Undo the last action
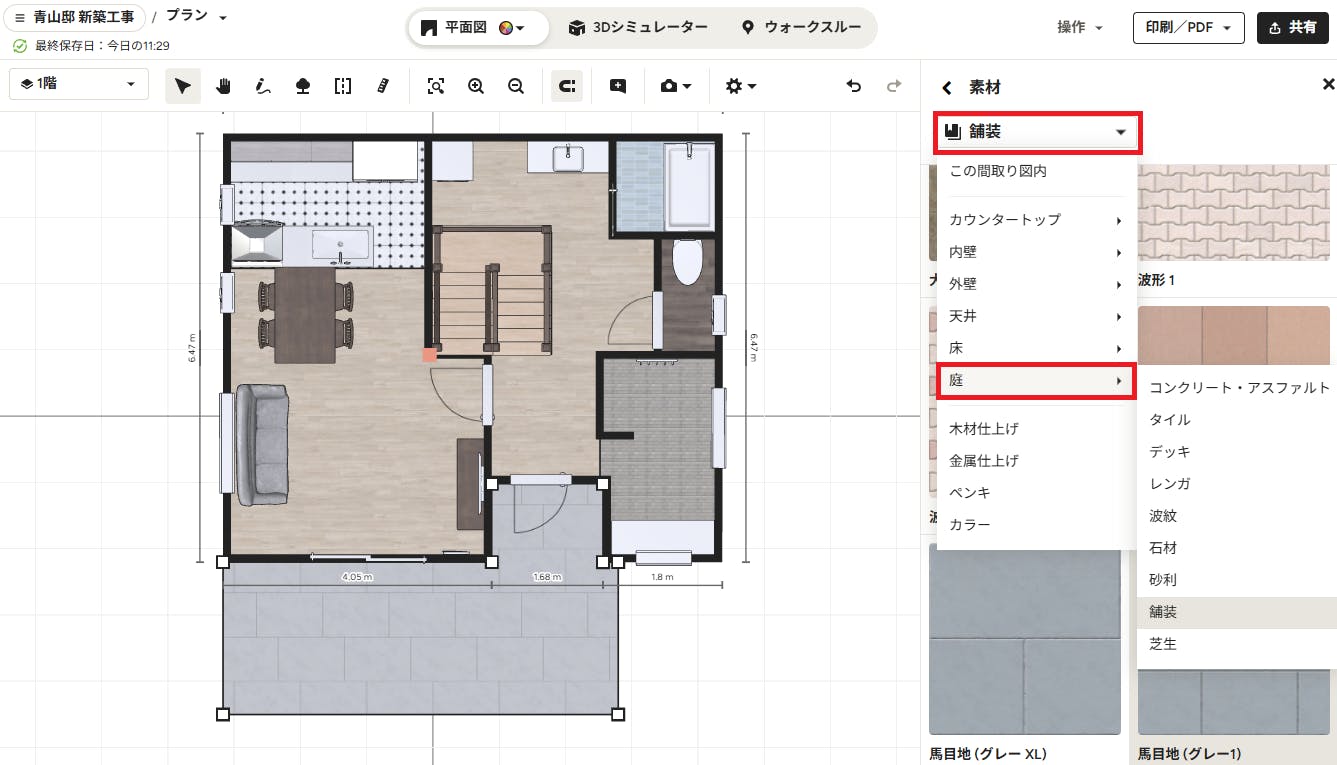Image resolution: width=1337 pixels, height=765 pixels. point(853,86)
